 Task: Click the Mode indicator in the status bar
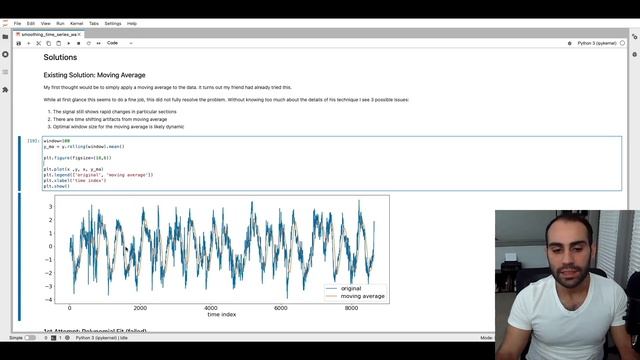coord(487,338)
